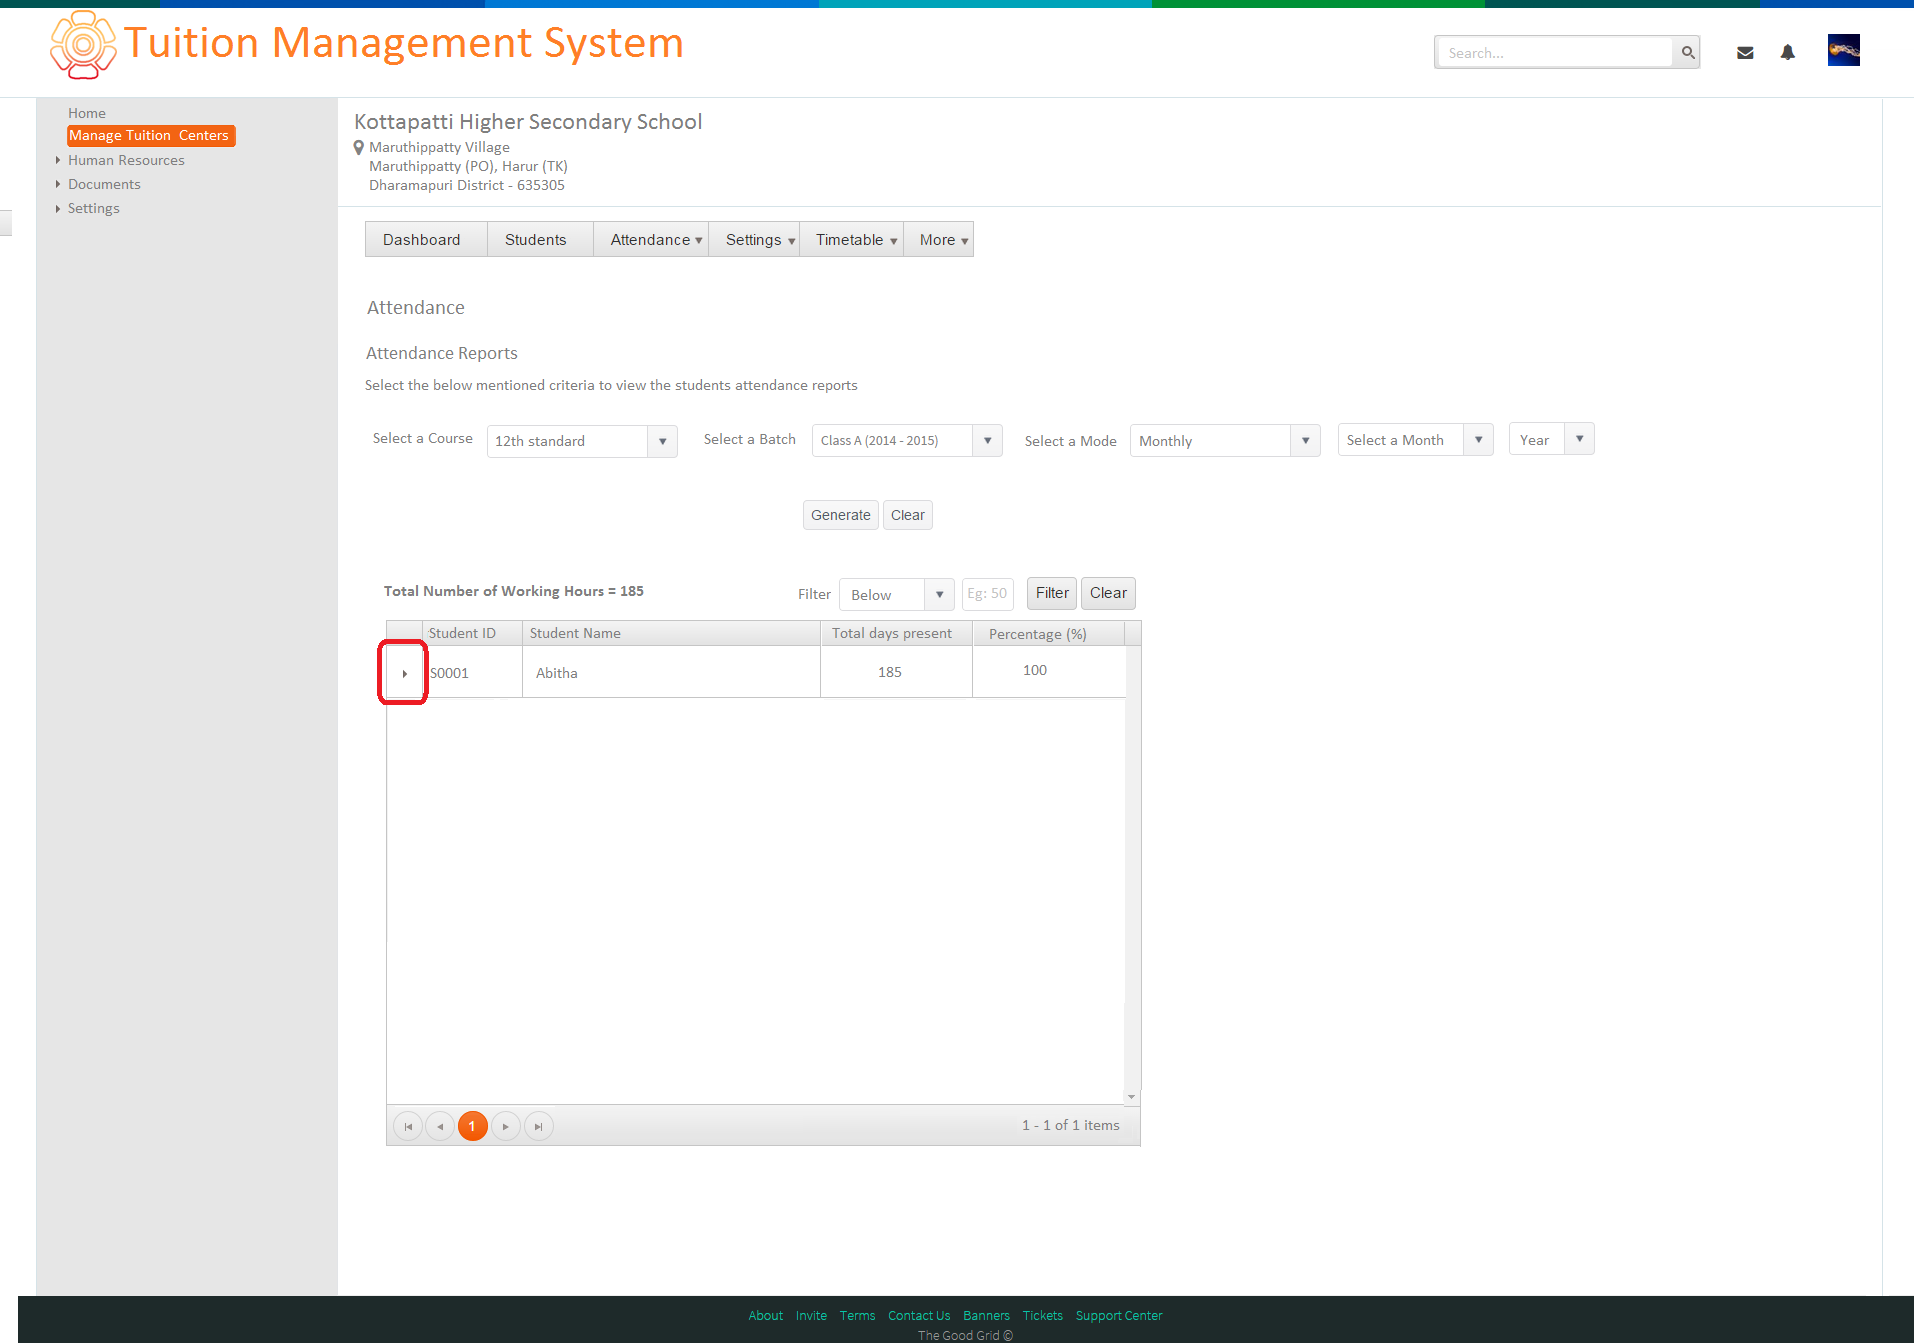Open the Tickets footer link
The height and width of the screenshot is (1343, 1914).
click(1042, 1315)
